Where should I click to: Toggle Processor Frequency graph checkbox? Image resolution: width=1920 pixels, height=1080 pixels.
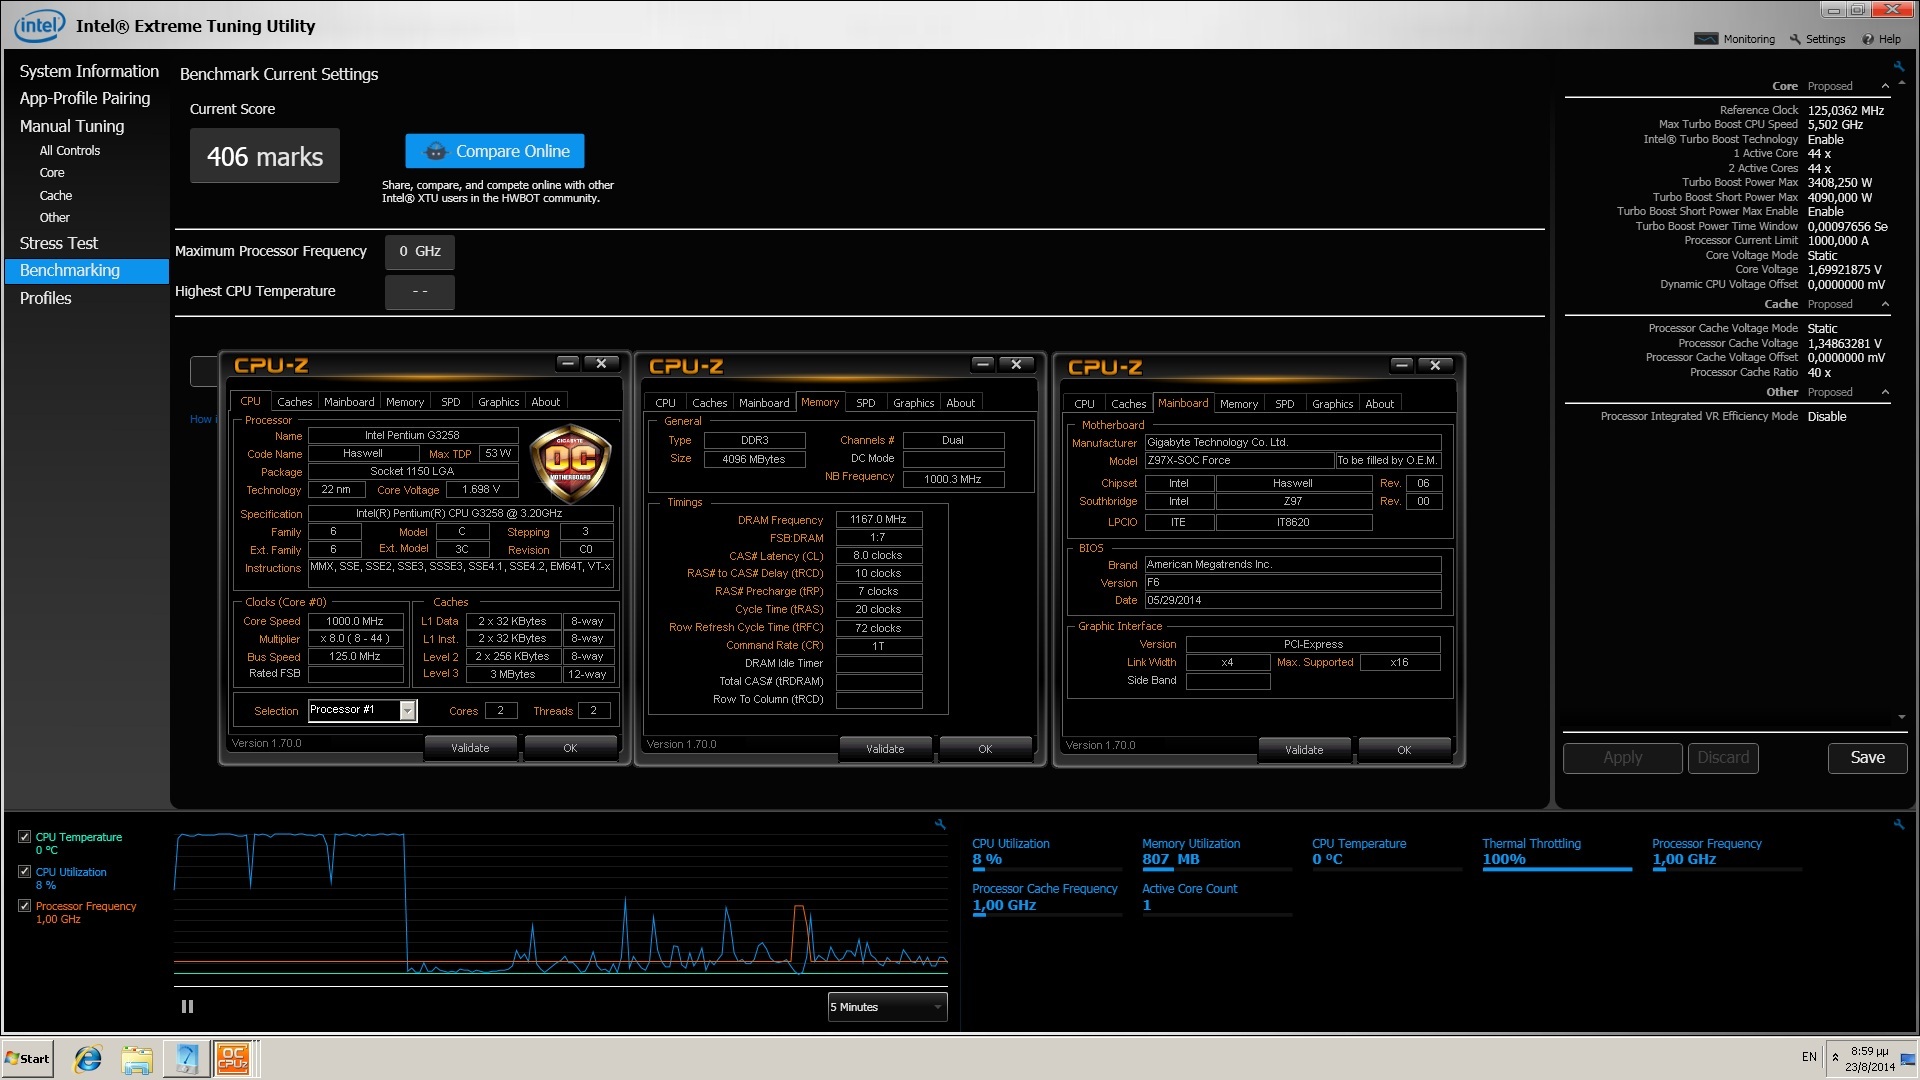(25, 906)
